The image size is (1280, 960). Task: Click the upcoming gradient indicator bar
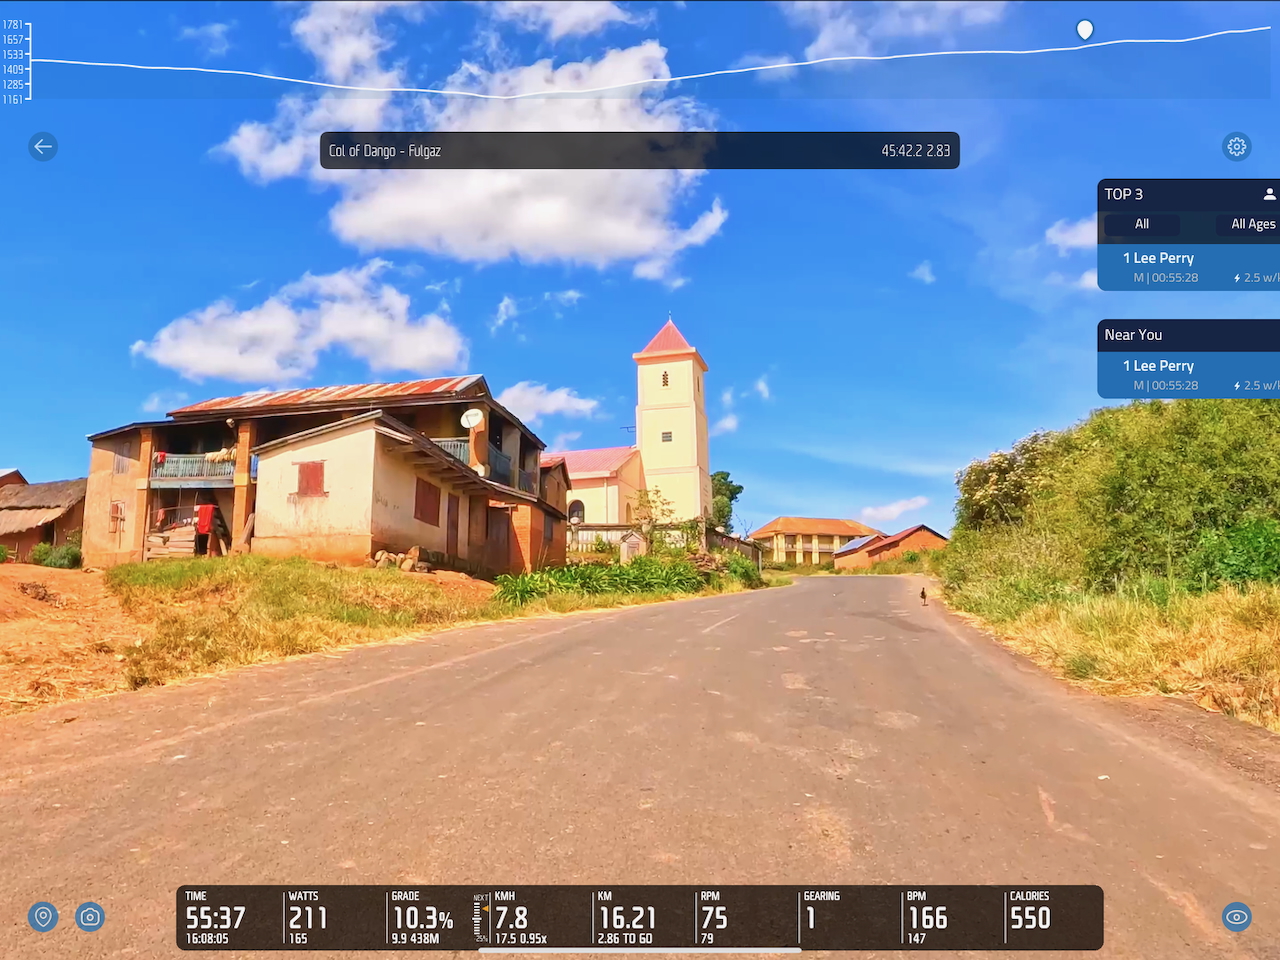(x=479, y=918)
